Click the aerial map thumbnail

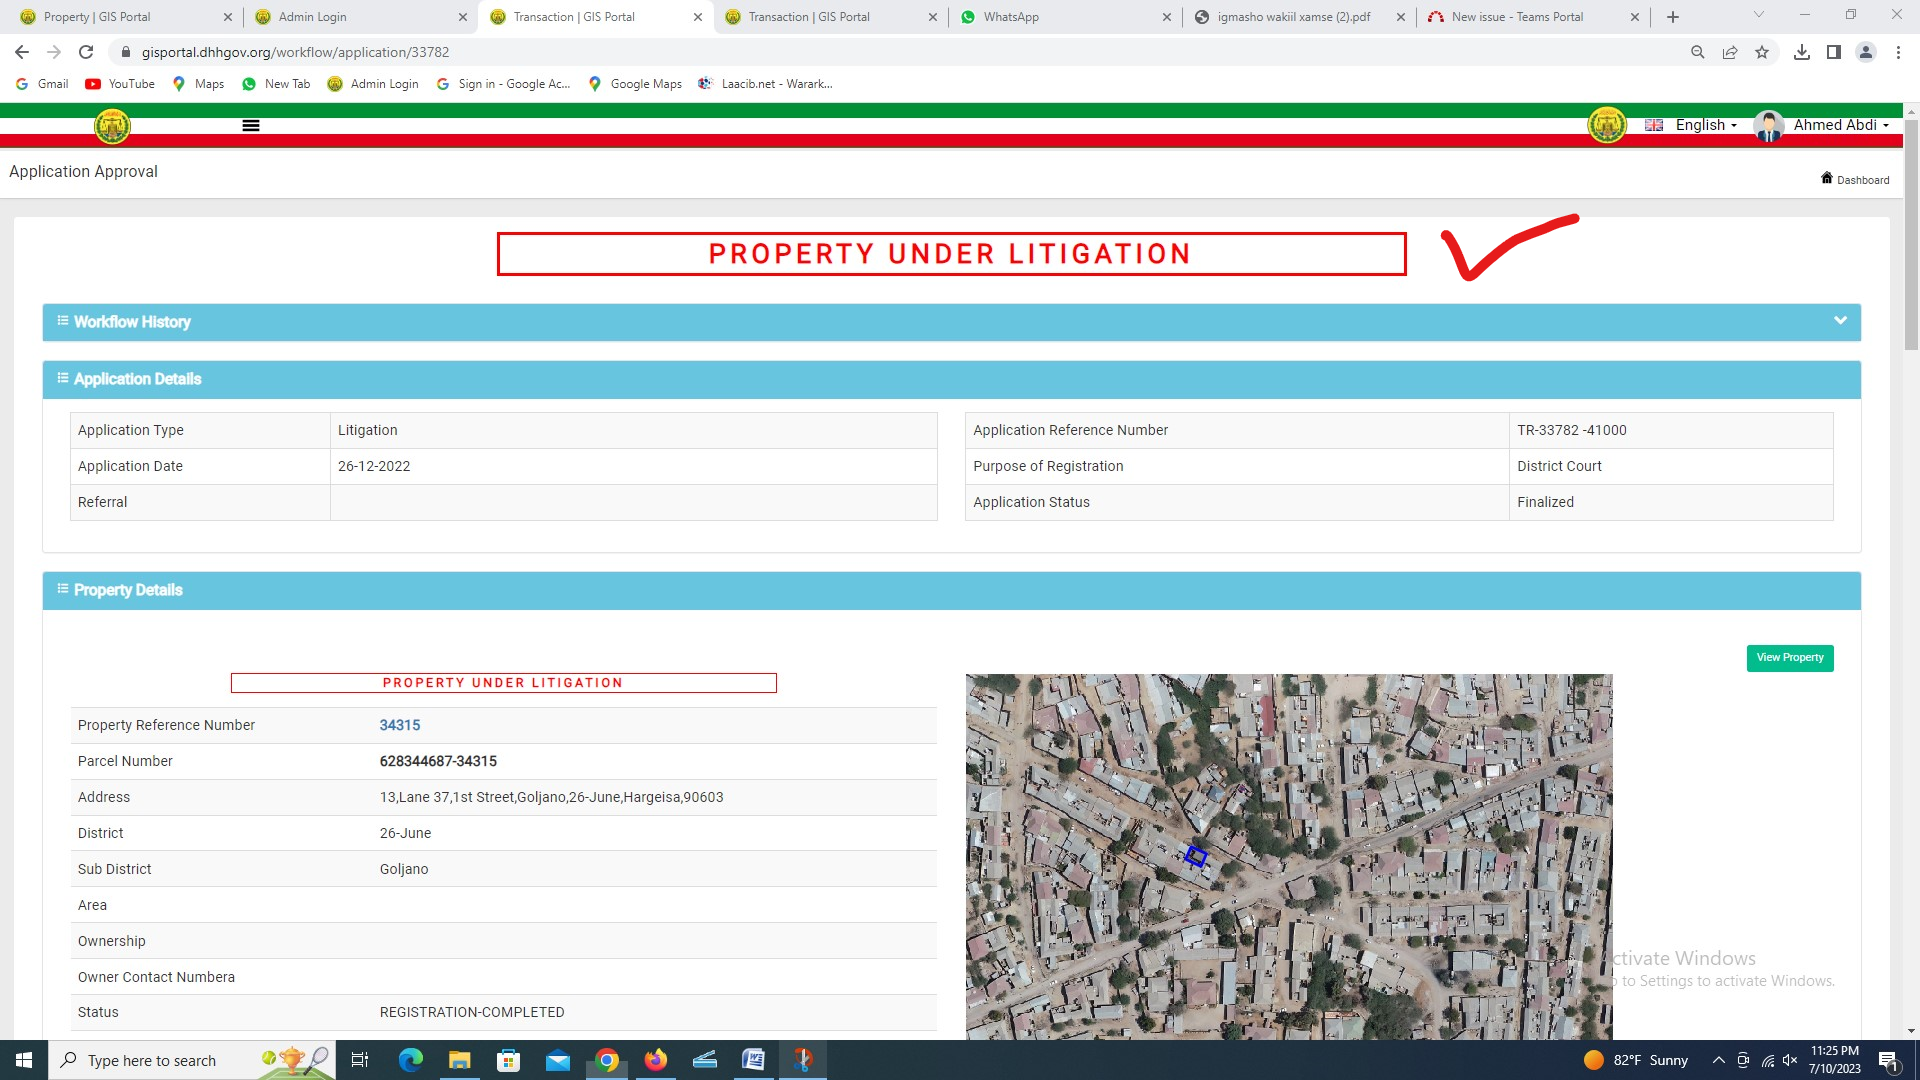tap(1289, 857)
